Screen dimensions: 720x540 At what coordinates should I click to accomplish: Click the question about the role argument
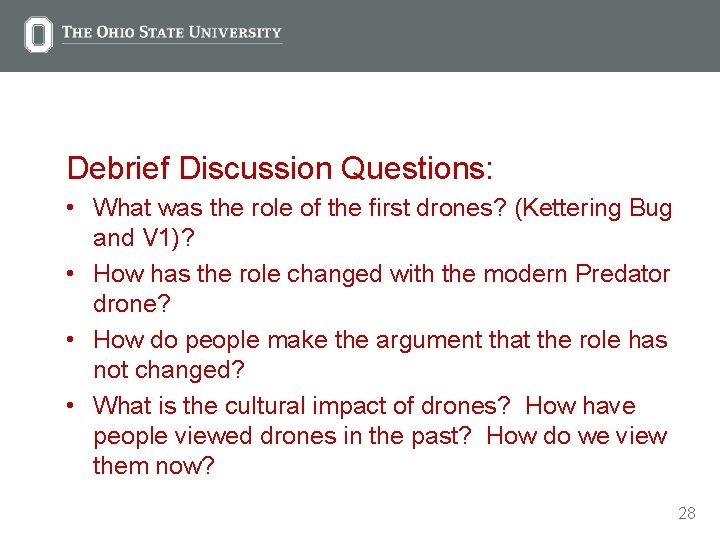380,340
